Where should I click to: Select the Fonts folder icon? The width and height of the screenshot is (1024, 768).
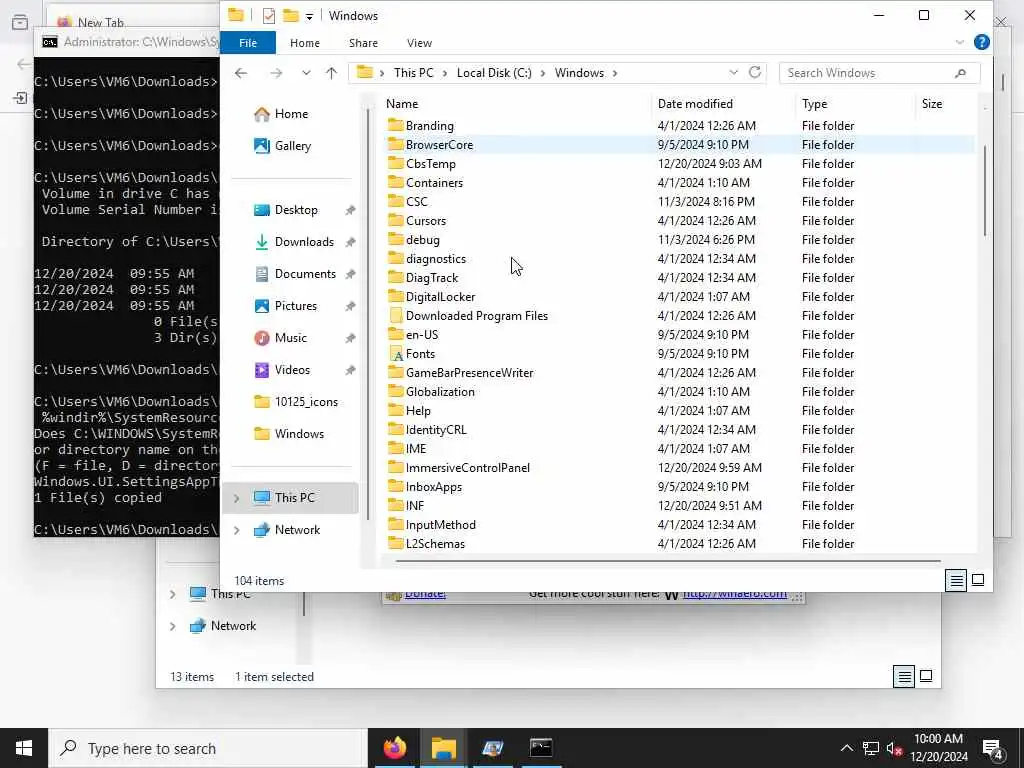[396, 353]
